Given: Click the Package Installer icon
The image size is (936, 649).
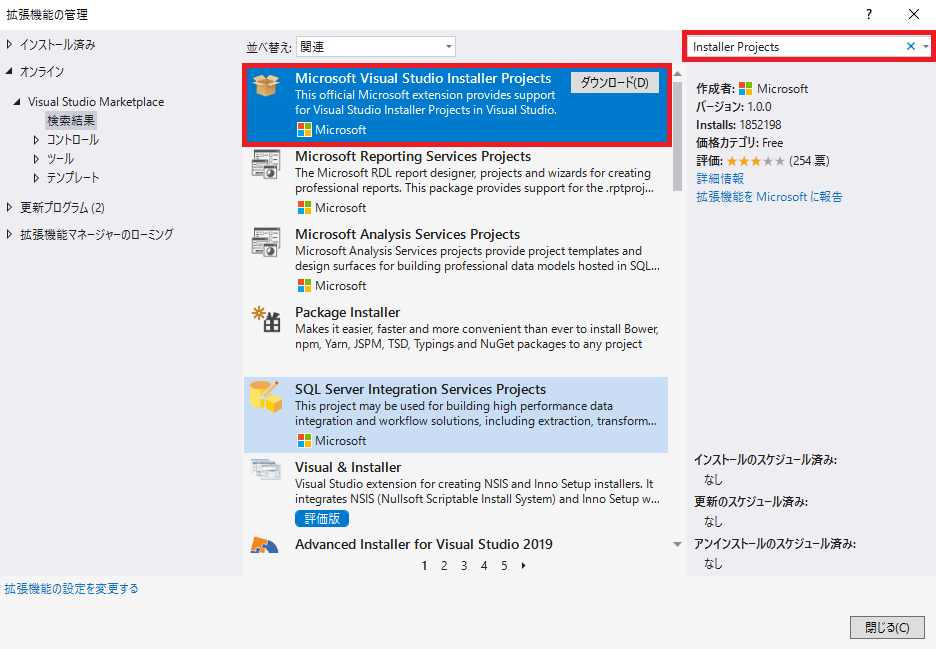Looking at the screenshot, I should tap(266, 319).
